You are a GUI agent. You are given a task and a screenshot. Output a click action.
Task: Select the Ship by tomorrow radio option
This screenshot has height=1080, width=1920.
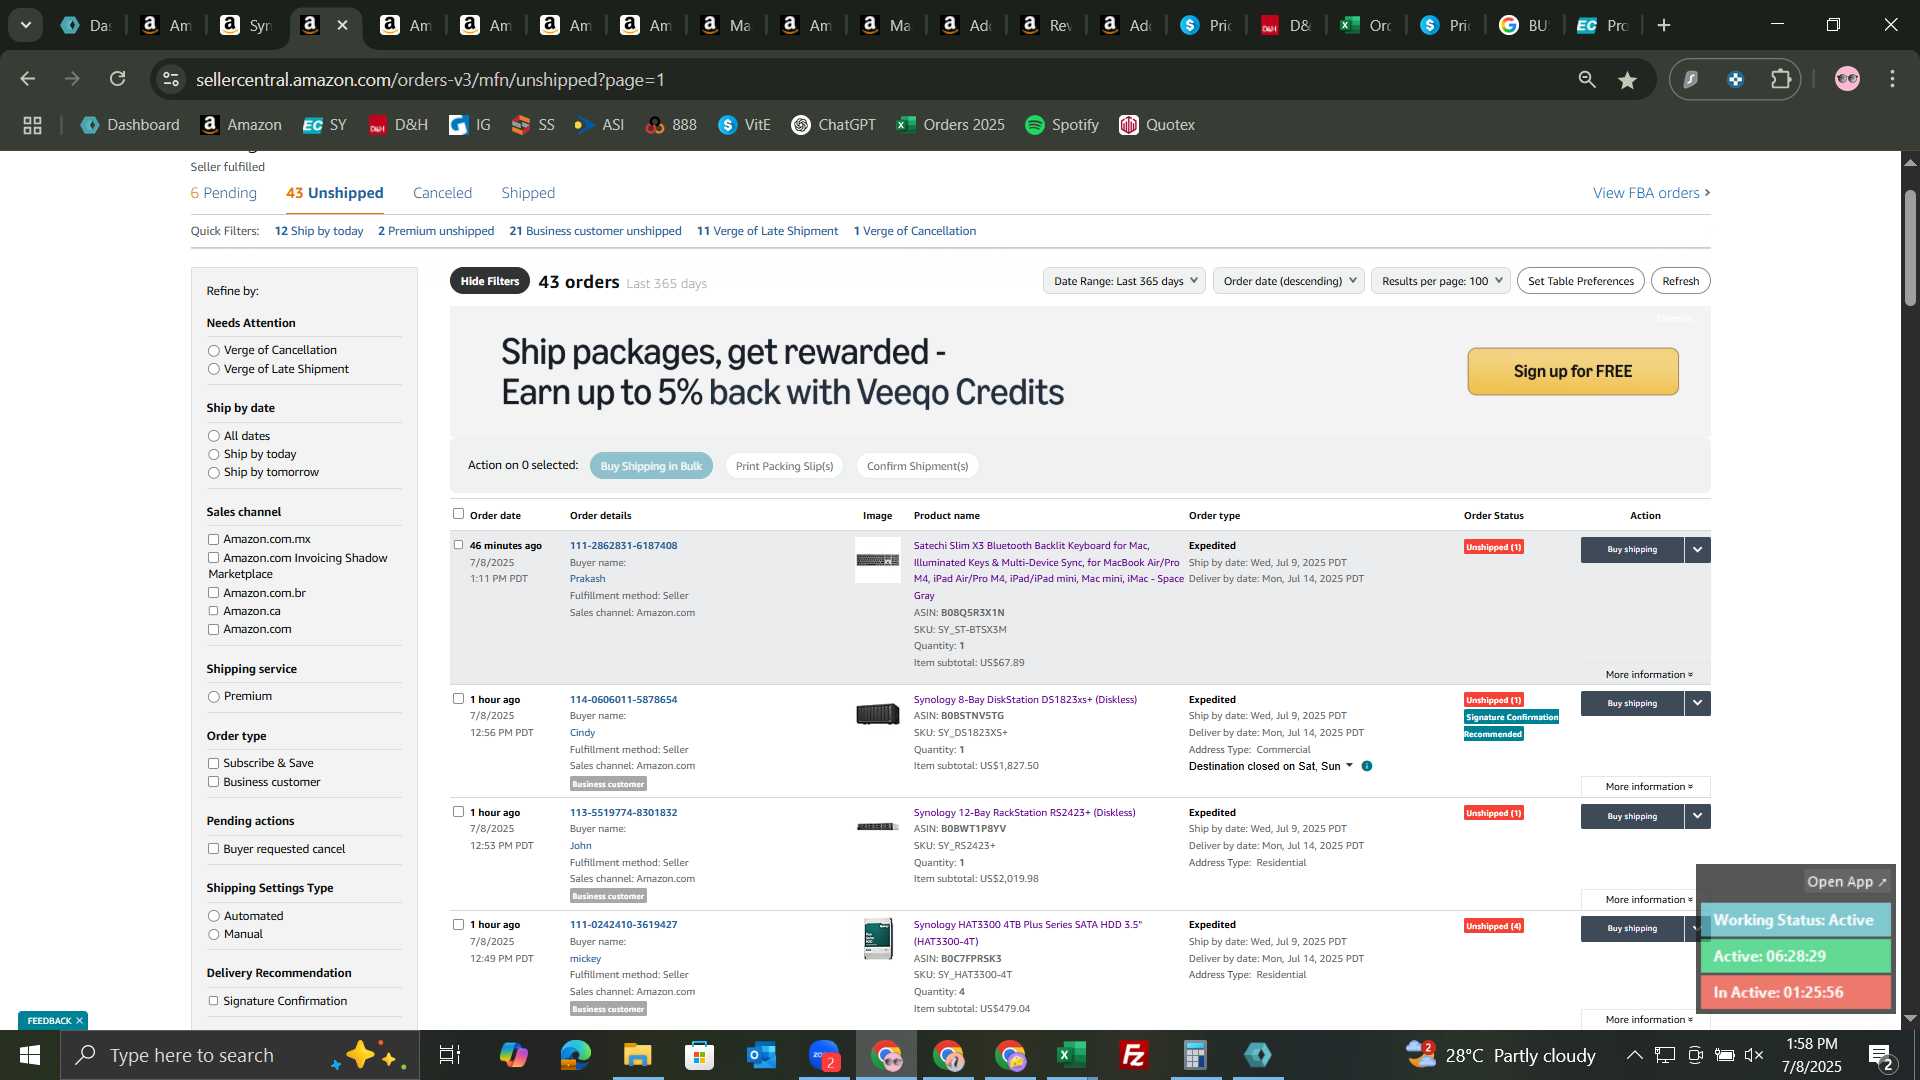point(213,473)
